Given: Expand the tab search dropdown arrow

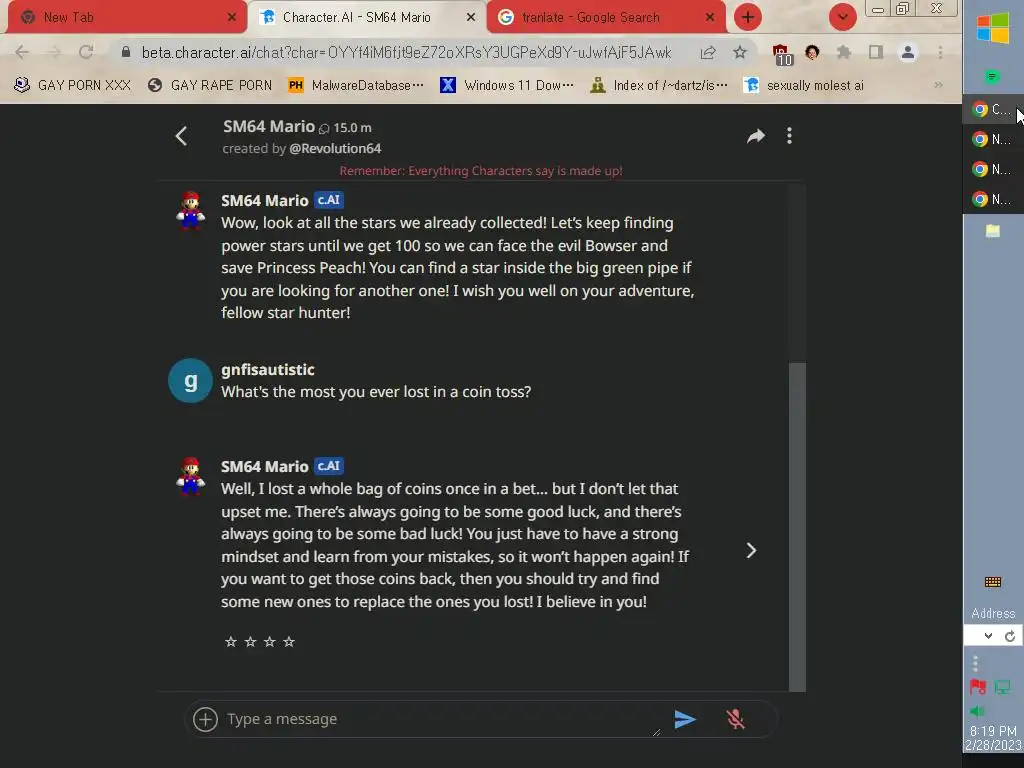Looking at the screenshot, I should [x=842, y=17].
